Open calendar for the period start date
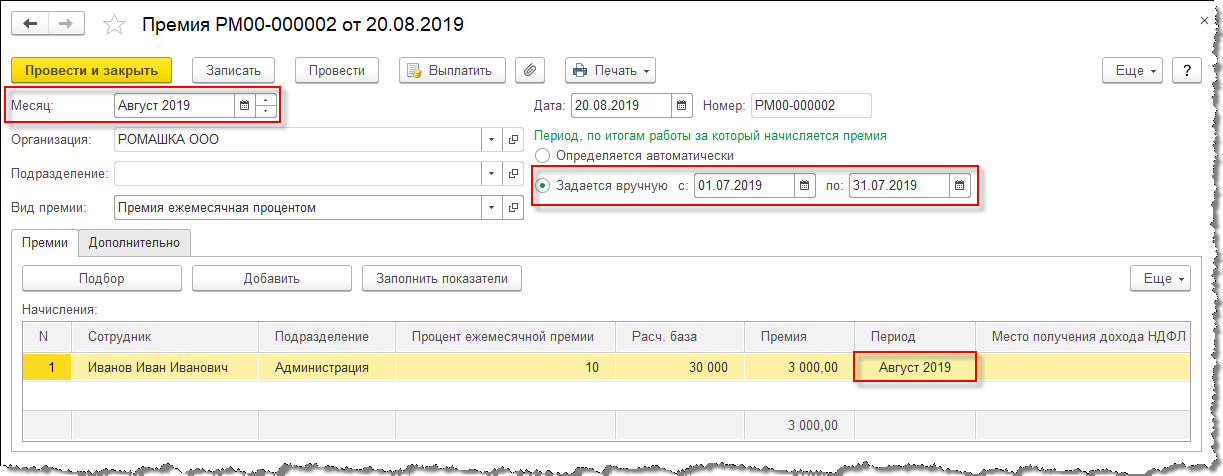The height and width of the screenshot is (476, 1223). pyautogui.click(x=805, y=185)
